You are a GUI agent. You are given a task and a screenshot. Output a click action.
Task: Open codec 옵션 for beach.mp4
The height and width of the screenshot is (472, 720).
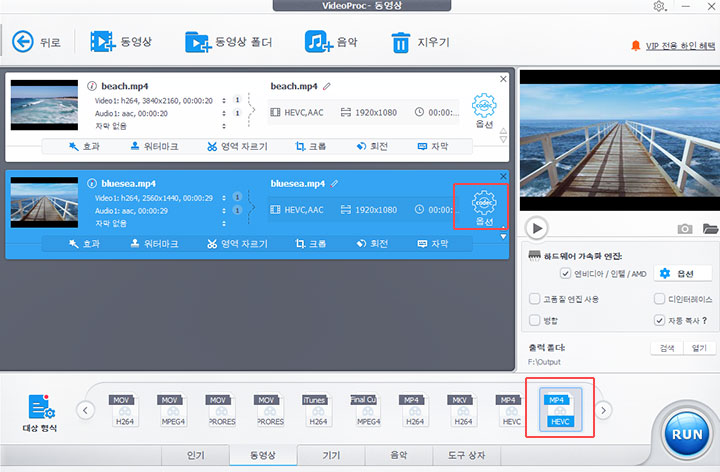click(x=484, y=111)
